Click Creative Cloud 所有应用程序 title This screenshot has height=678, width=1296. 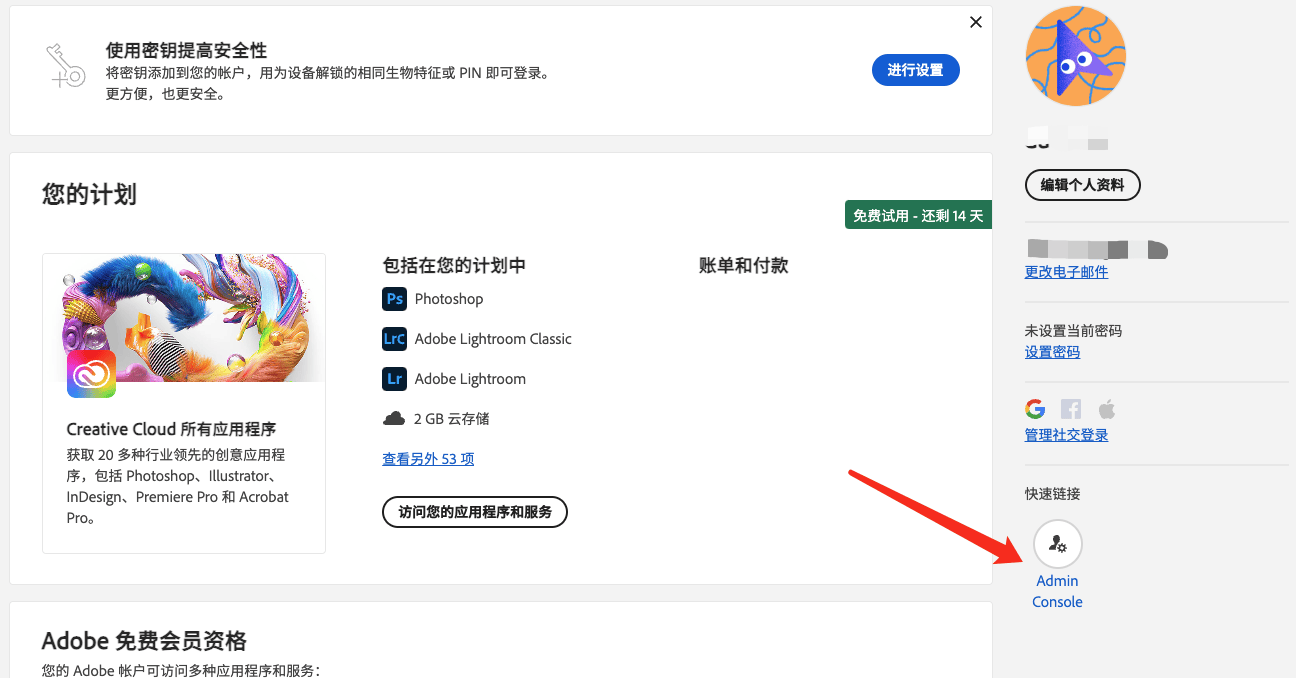tap(171, 429)
